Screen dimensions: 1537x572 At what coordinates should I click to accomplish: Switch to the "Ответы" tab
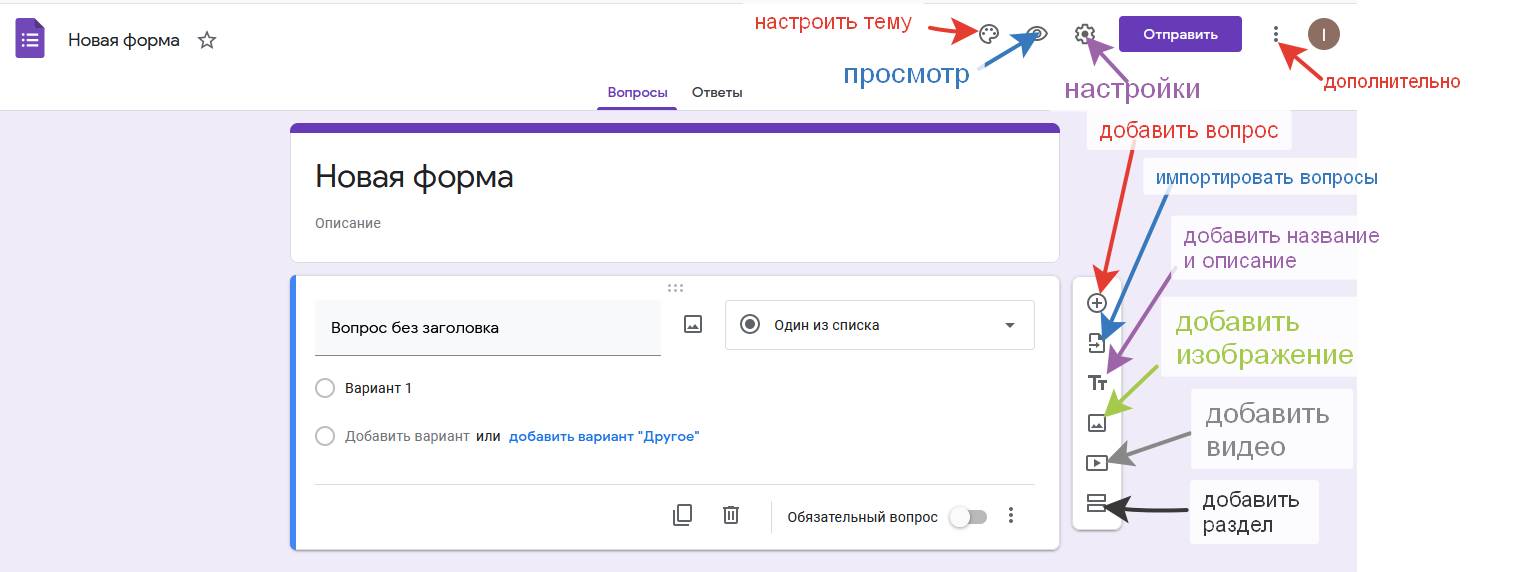tap(717, 93)
